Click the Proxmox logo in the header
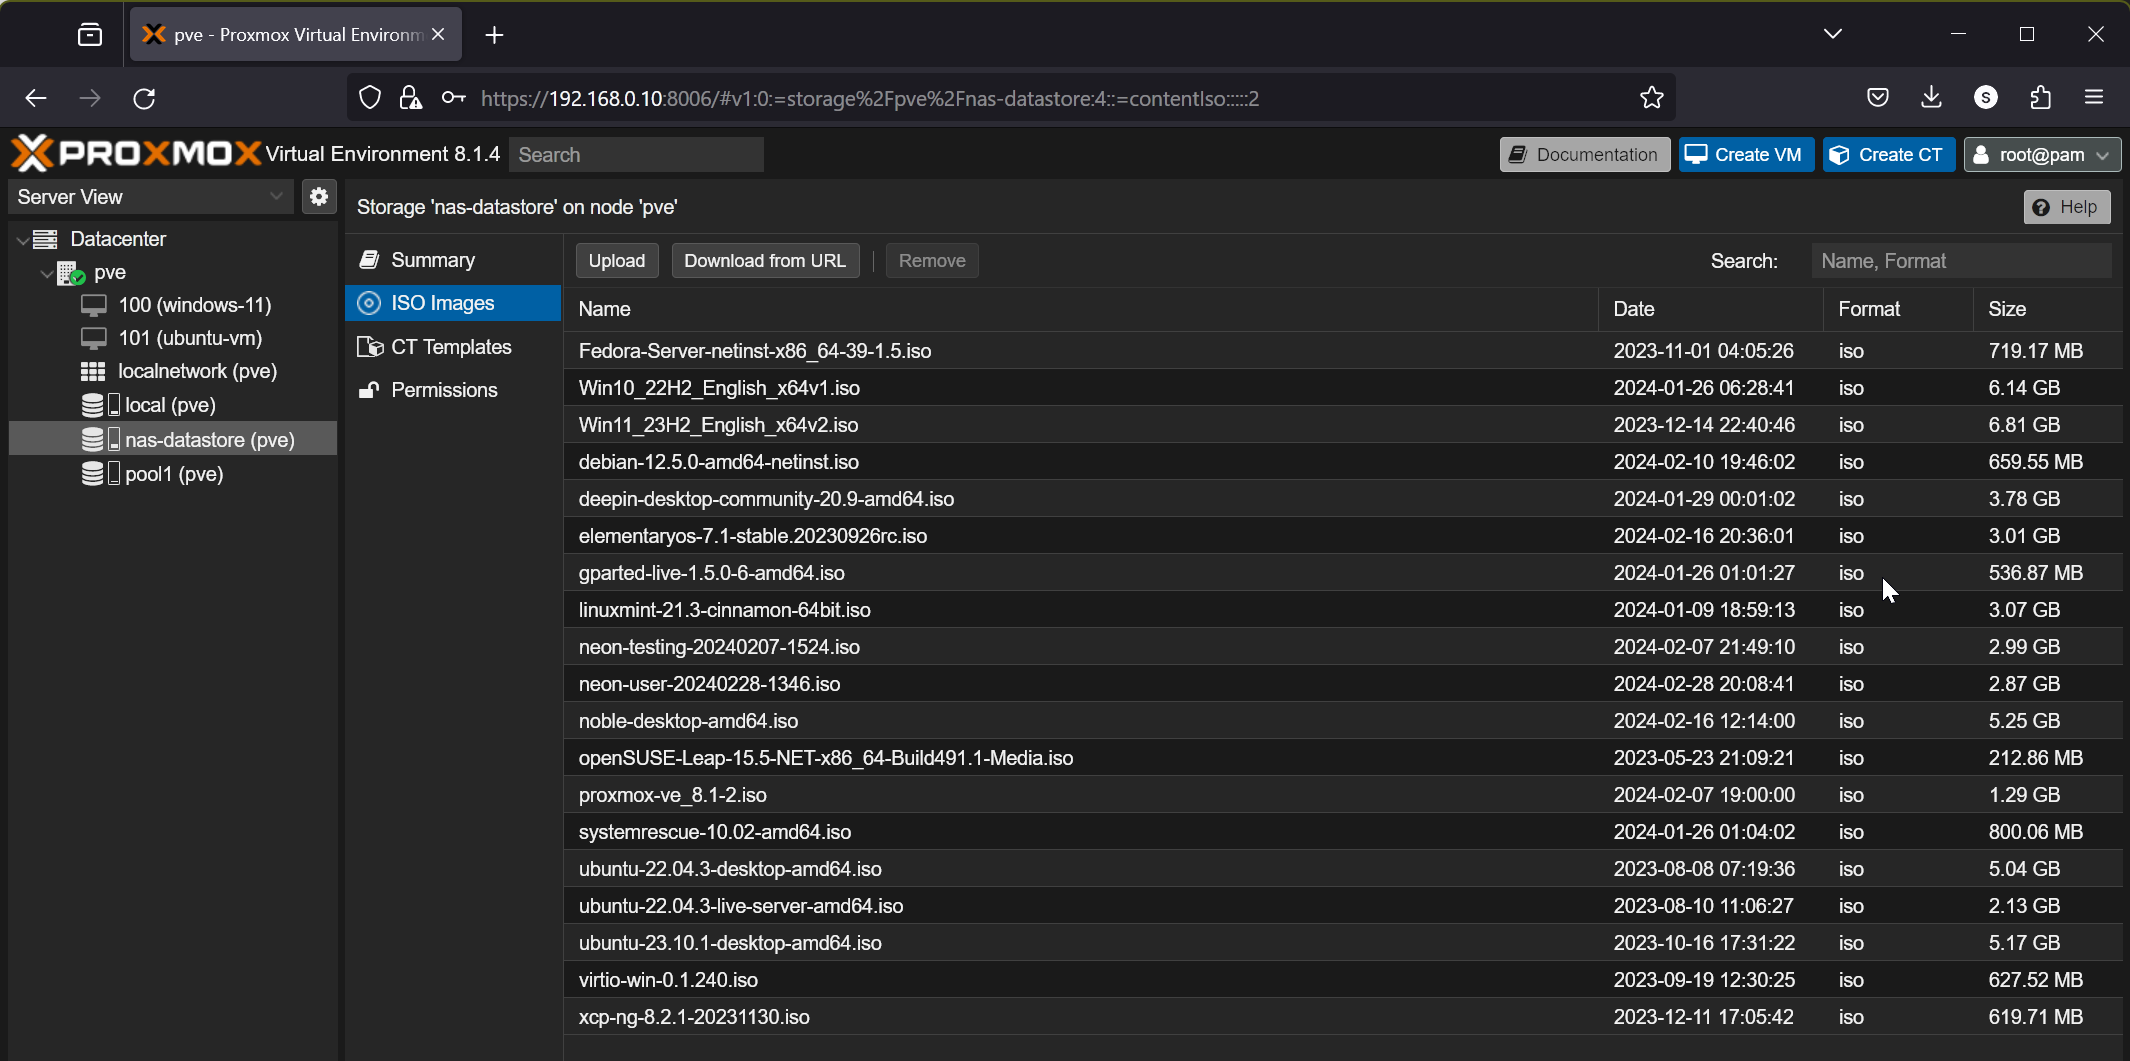The width and height of the screenshot is (2130, 1061). pyautogui.click(x=136, y=154)
